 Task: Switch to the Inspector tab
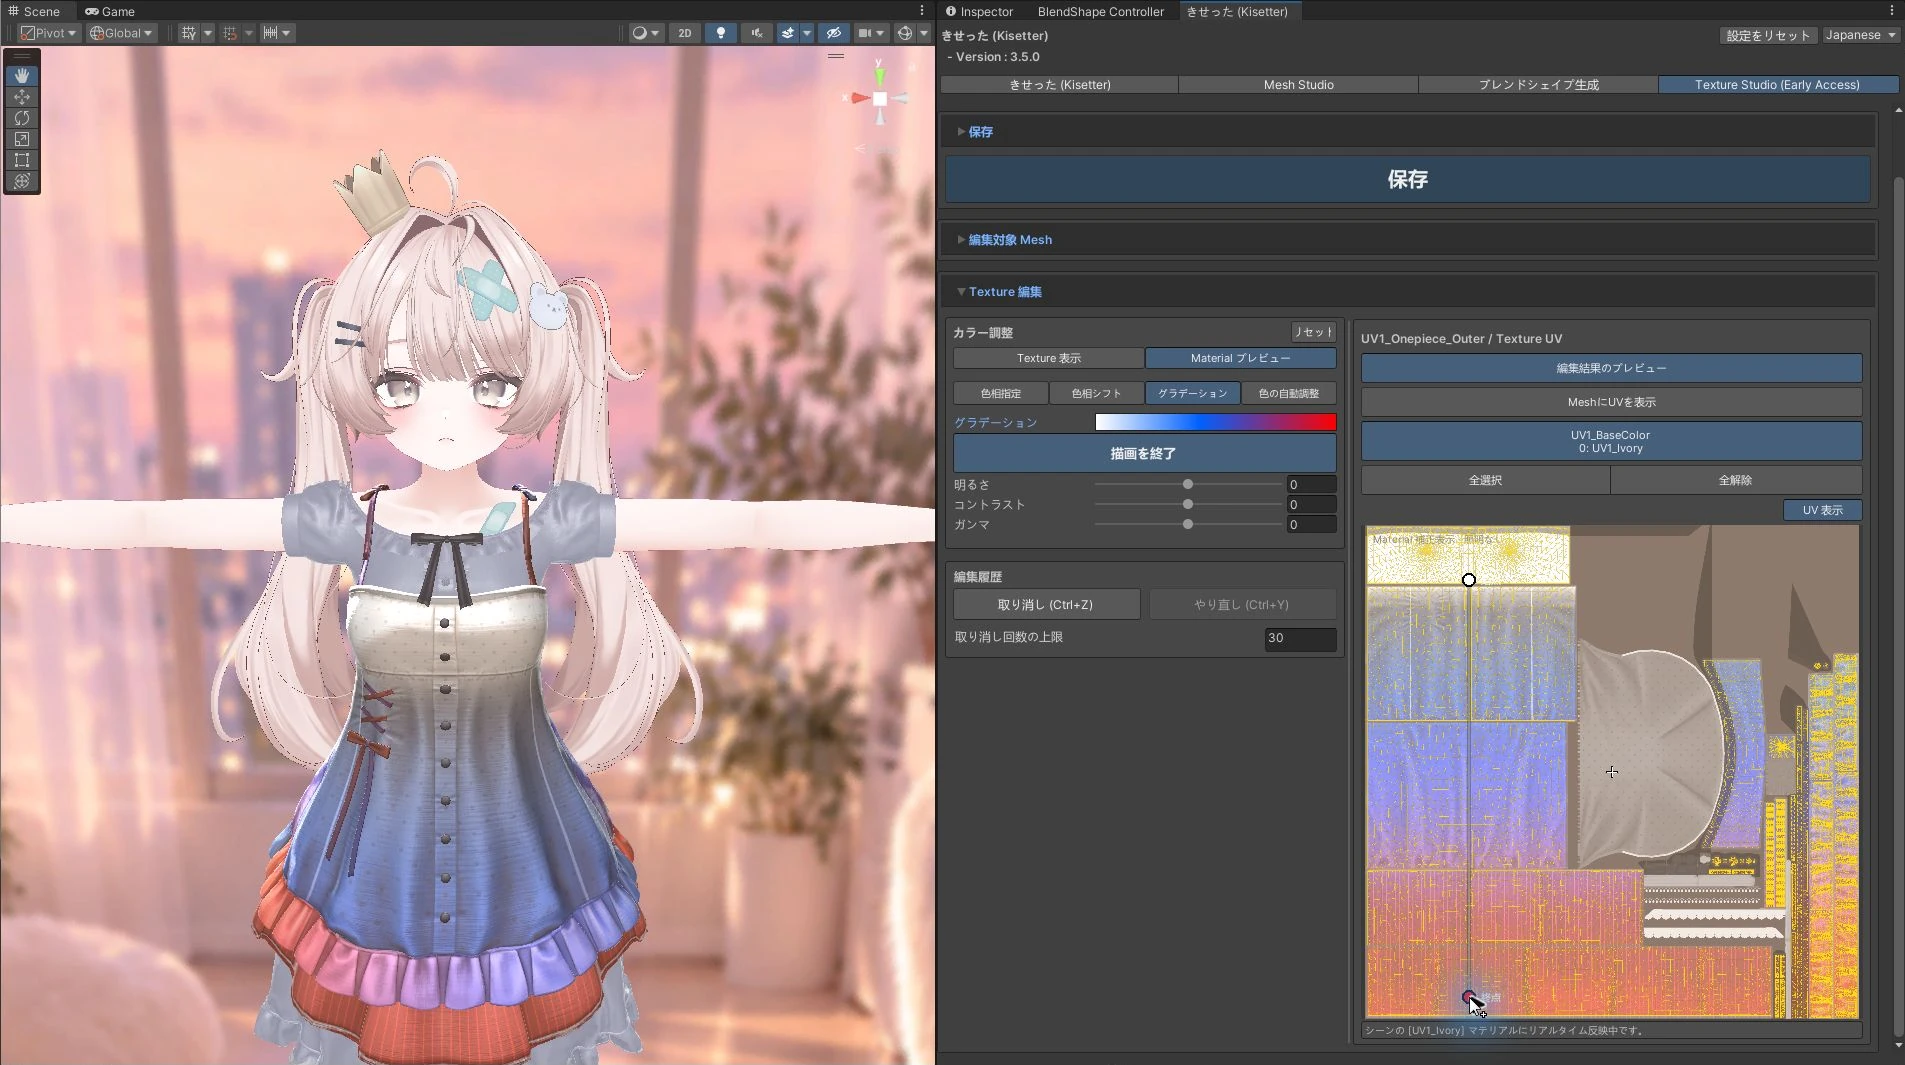pos(980,11)
